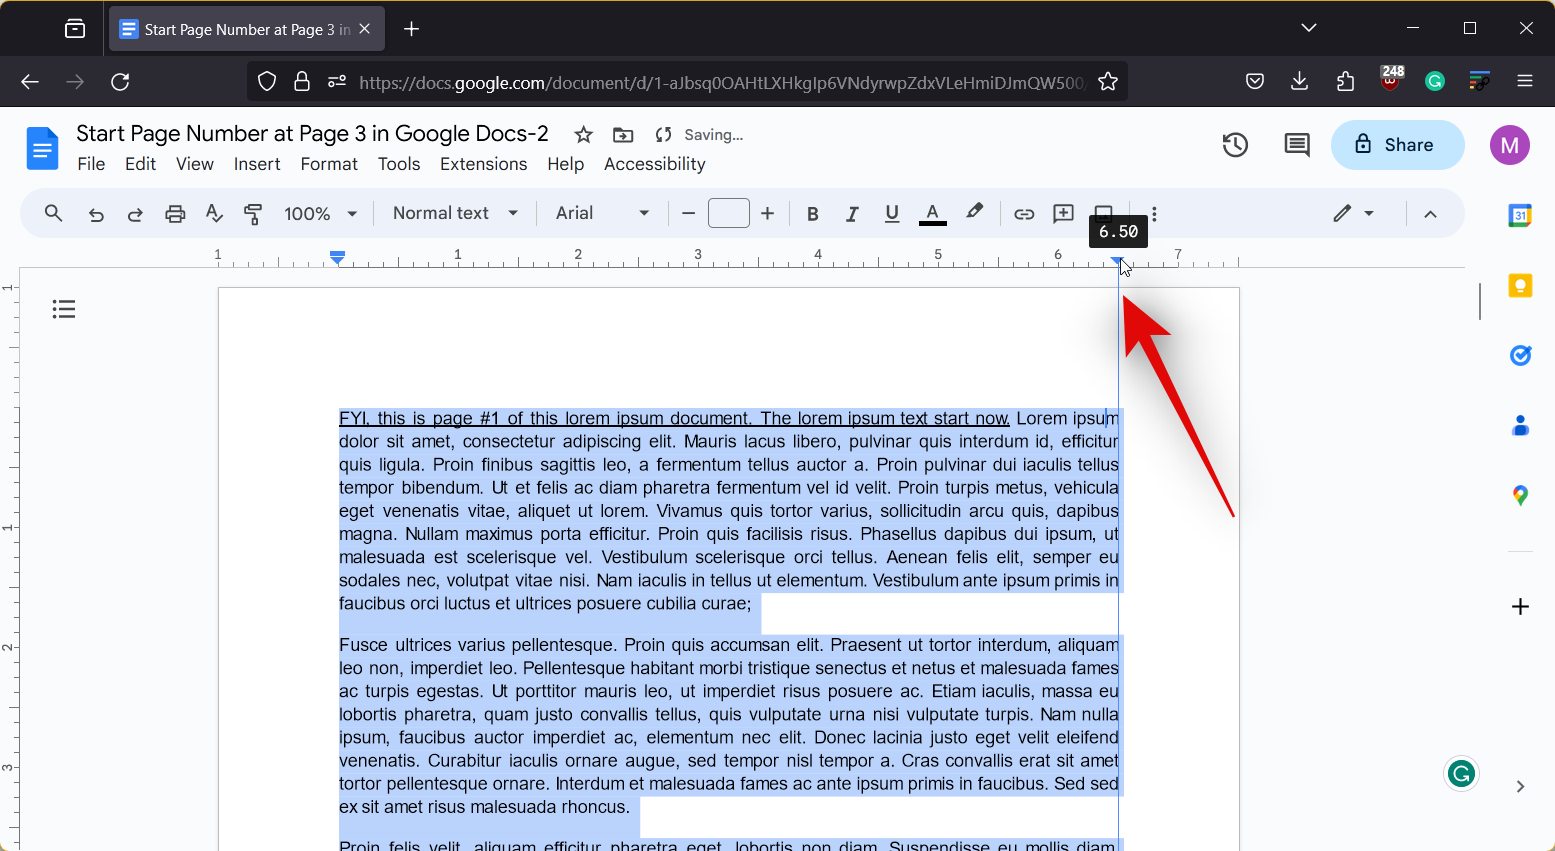Click the Print icon
The height and width of the screenshot is (851, 1555).
tap(175, 214)
